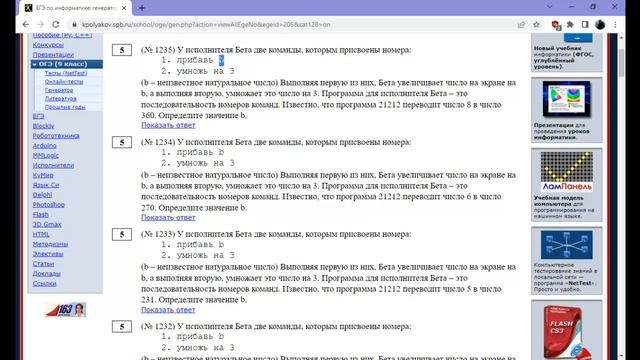Open Тесты (NetTest) submenu item
640x360 pixels.
pyautogui.click(x=66, y=73)
